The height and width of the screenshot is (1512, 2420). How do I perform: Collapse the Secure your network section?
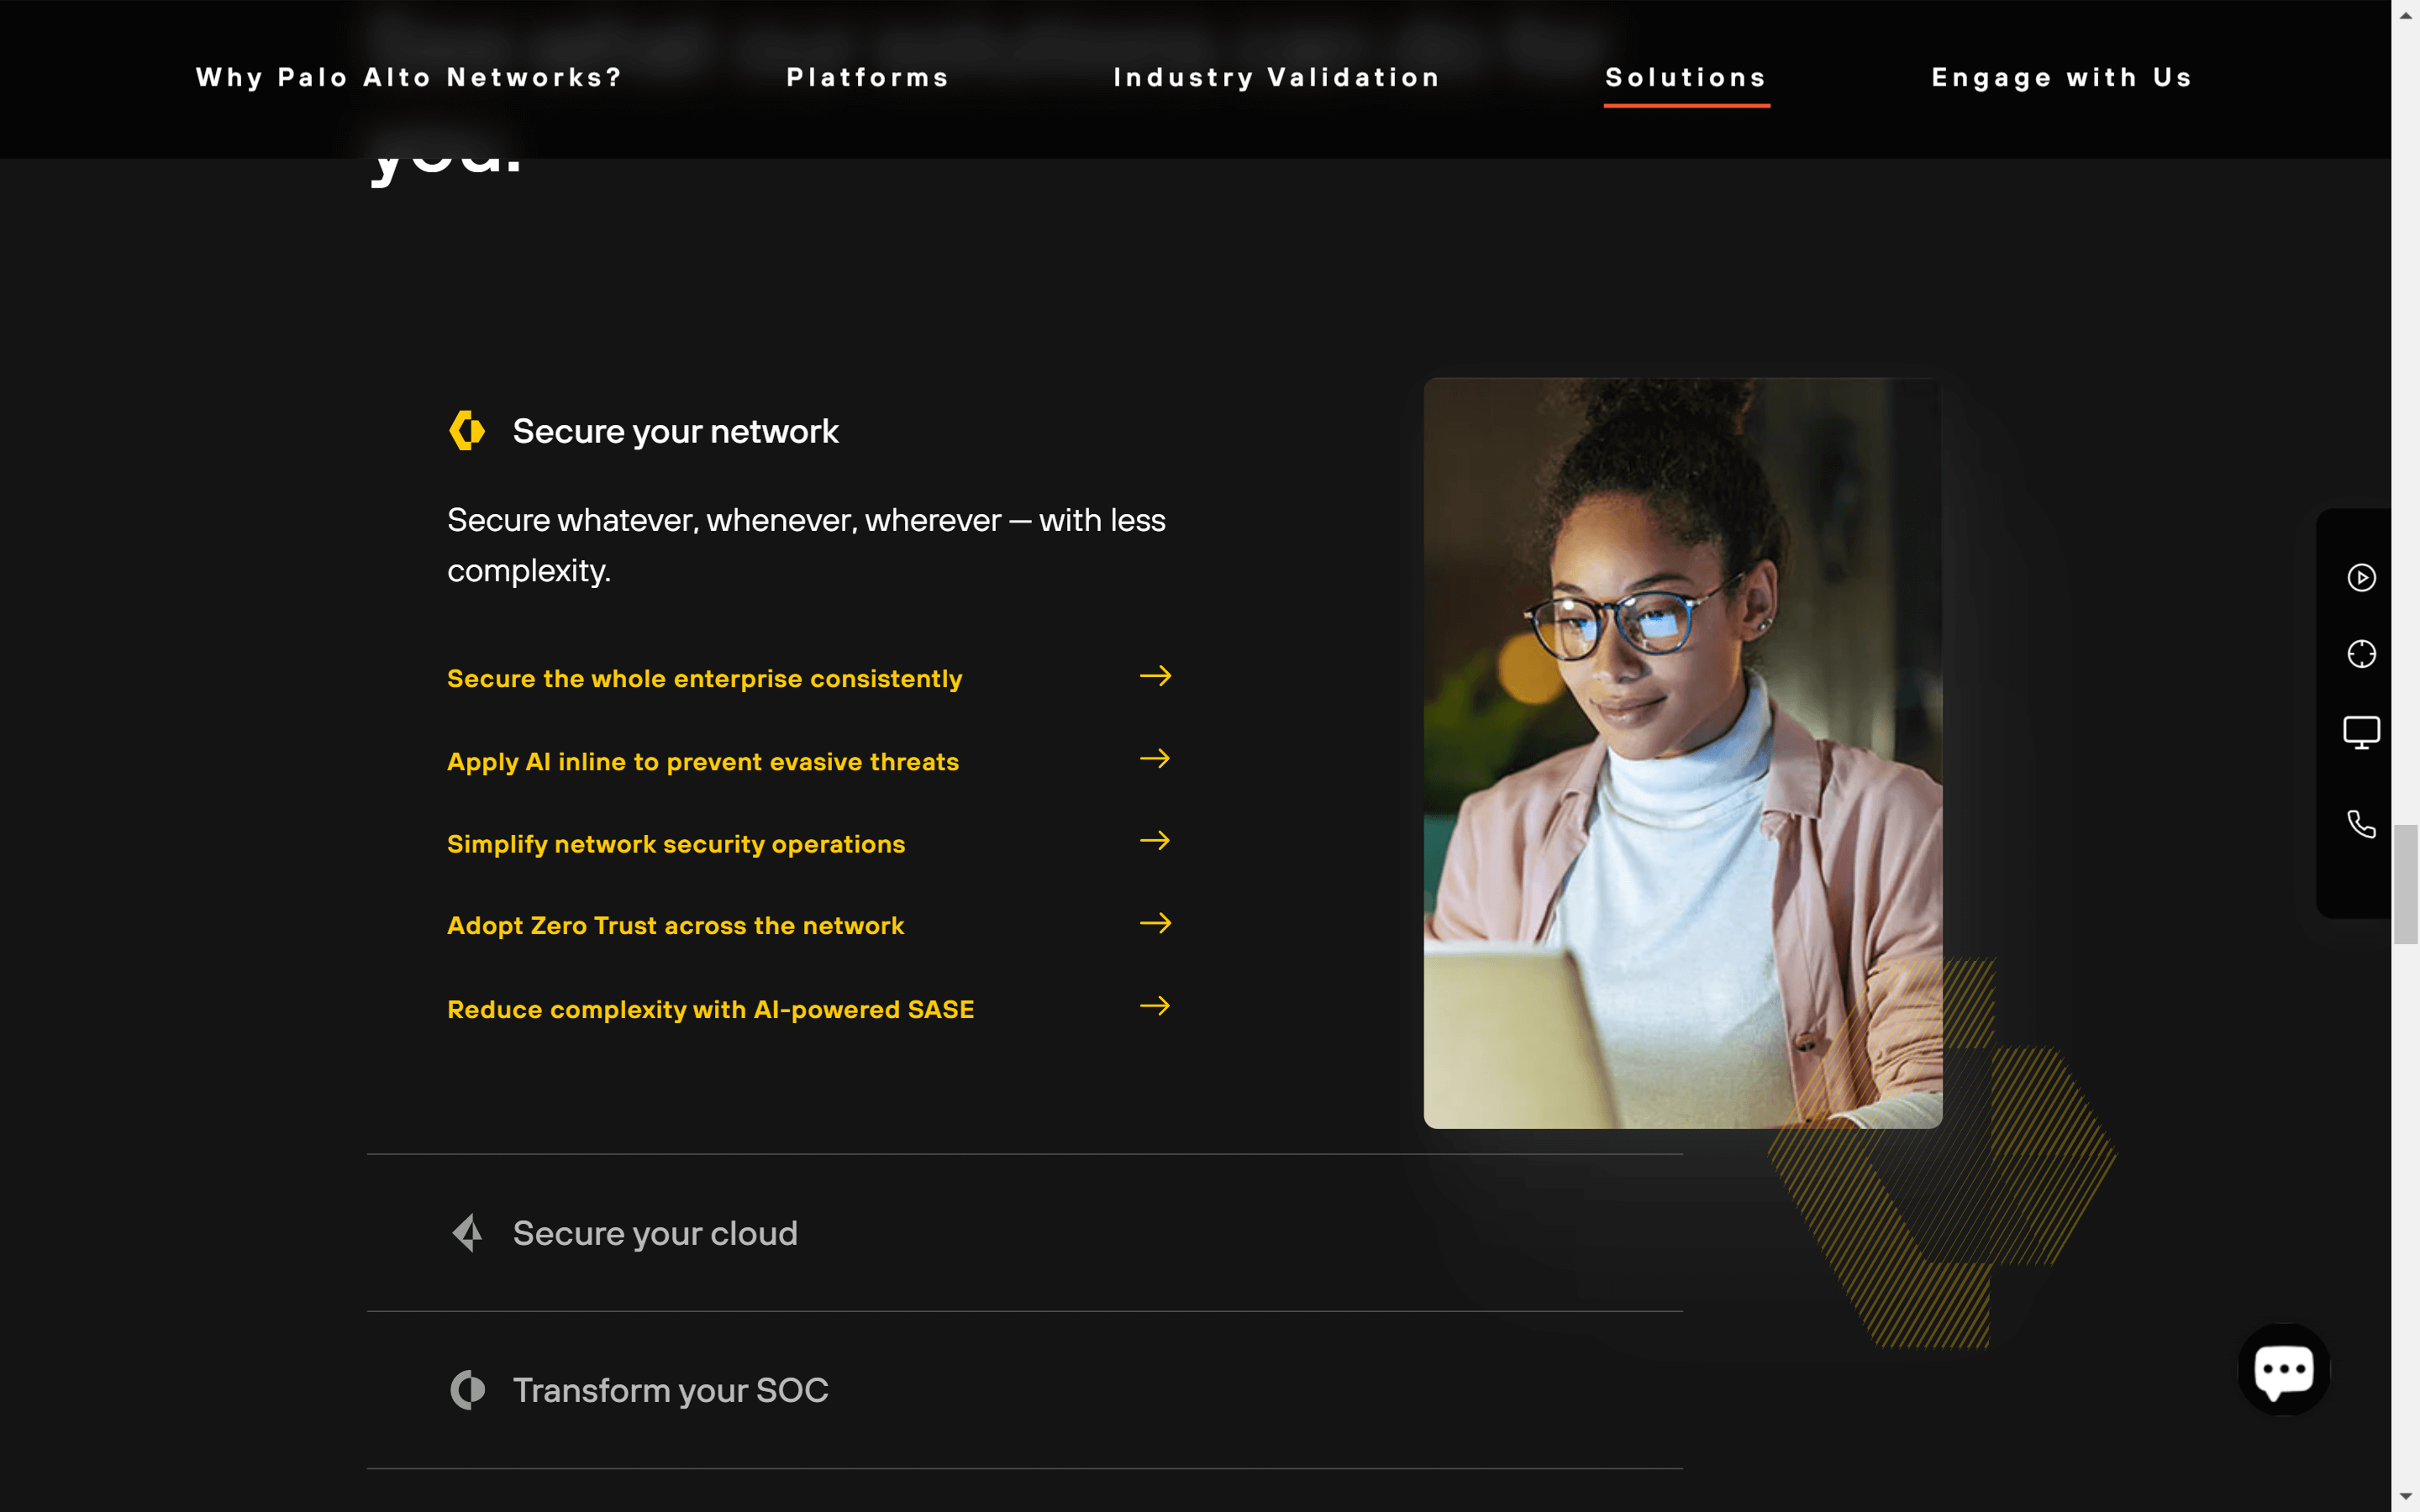coord(675,430)
